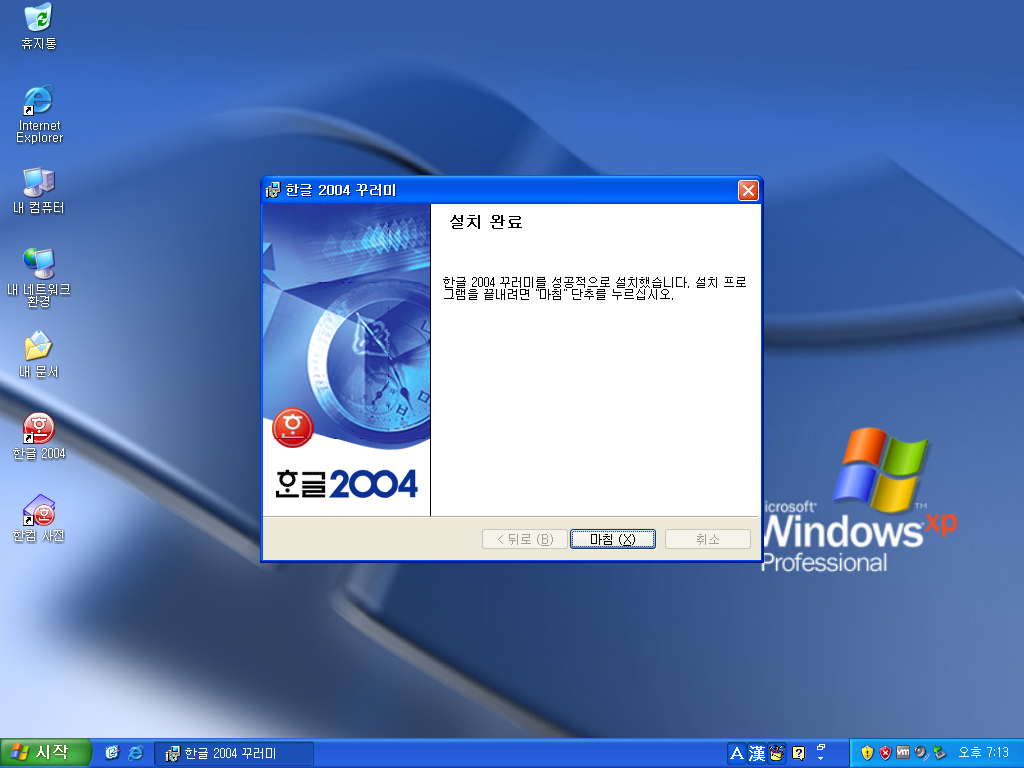Click the red security alert shield tray icon
Viewport: 1024px width, 768px height.
tap(885, 753)
